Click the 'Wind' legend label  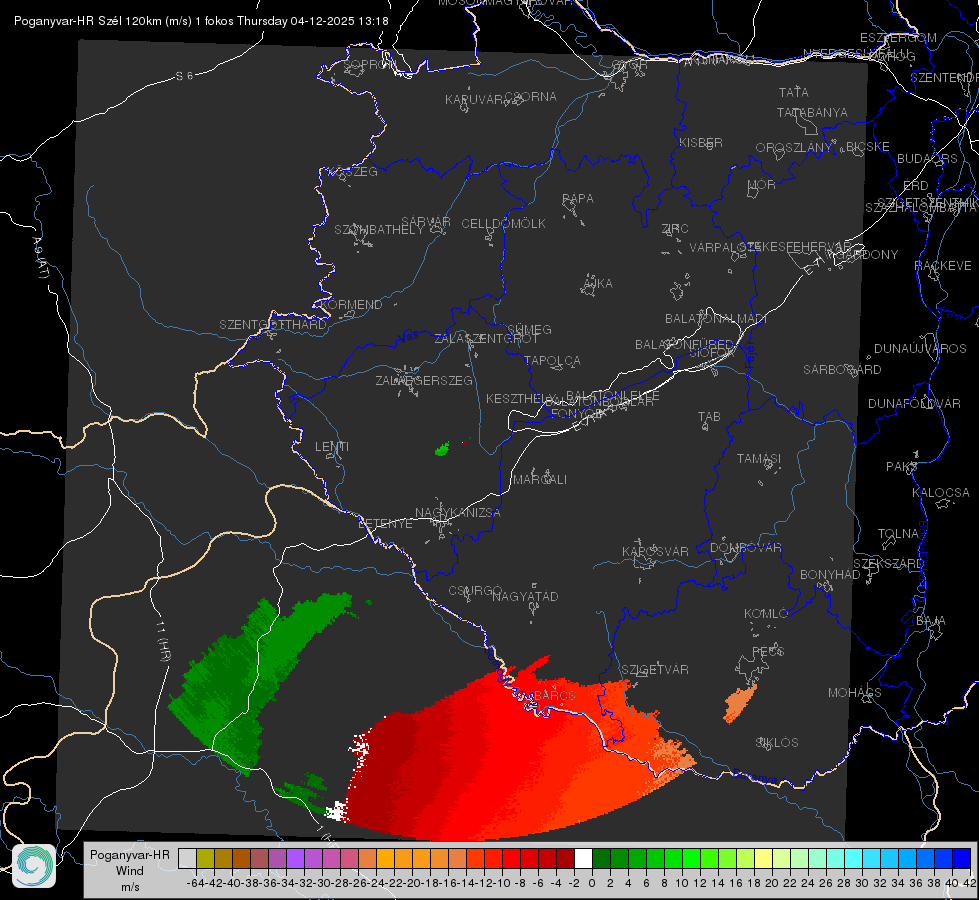point(129,871)
